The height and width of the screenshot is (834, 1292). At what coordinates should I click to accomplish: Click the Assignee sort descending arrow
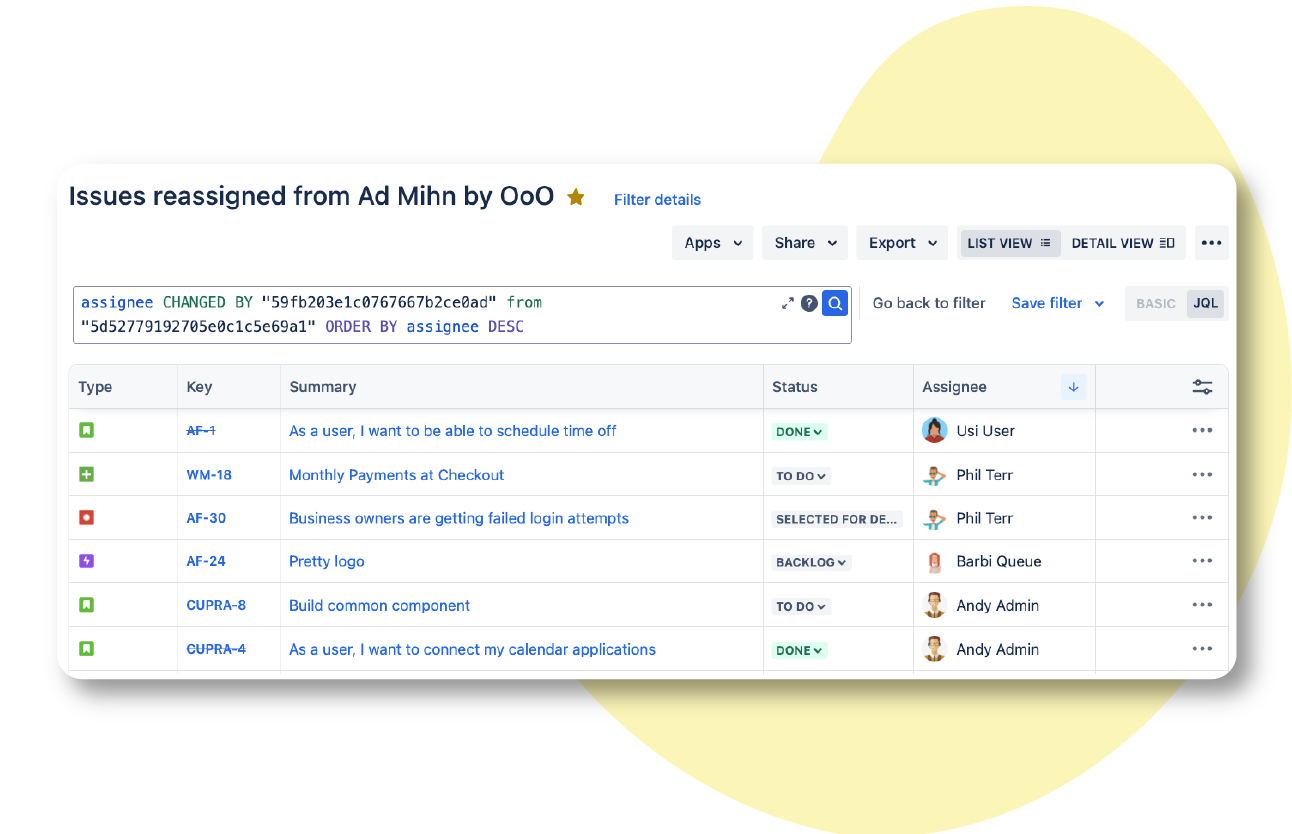coord(1073,387)
